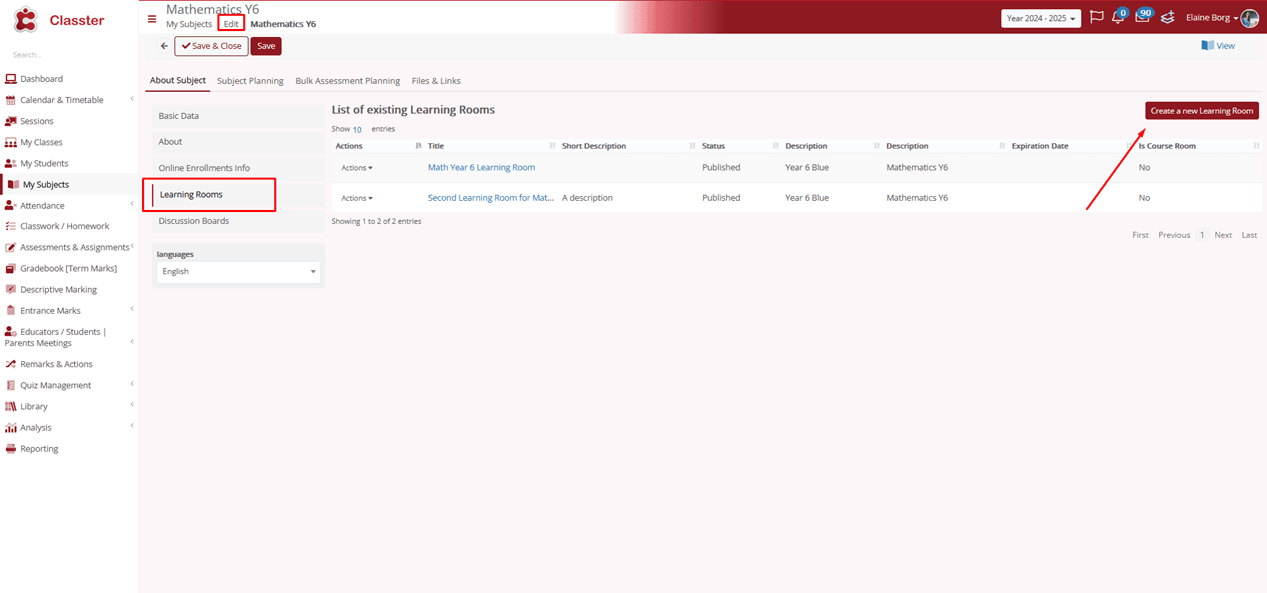Click Save & Close button

click(x=211, y=46)
